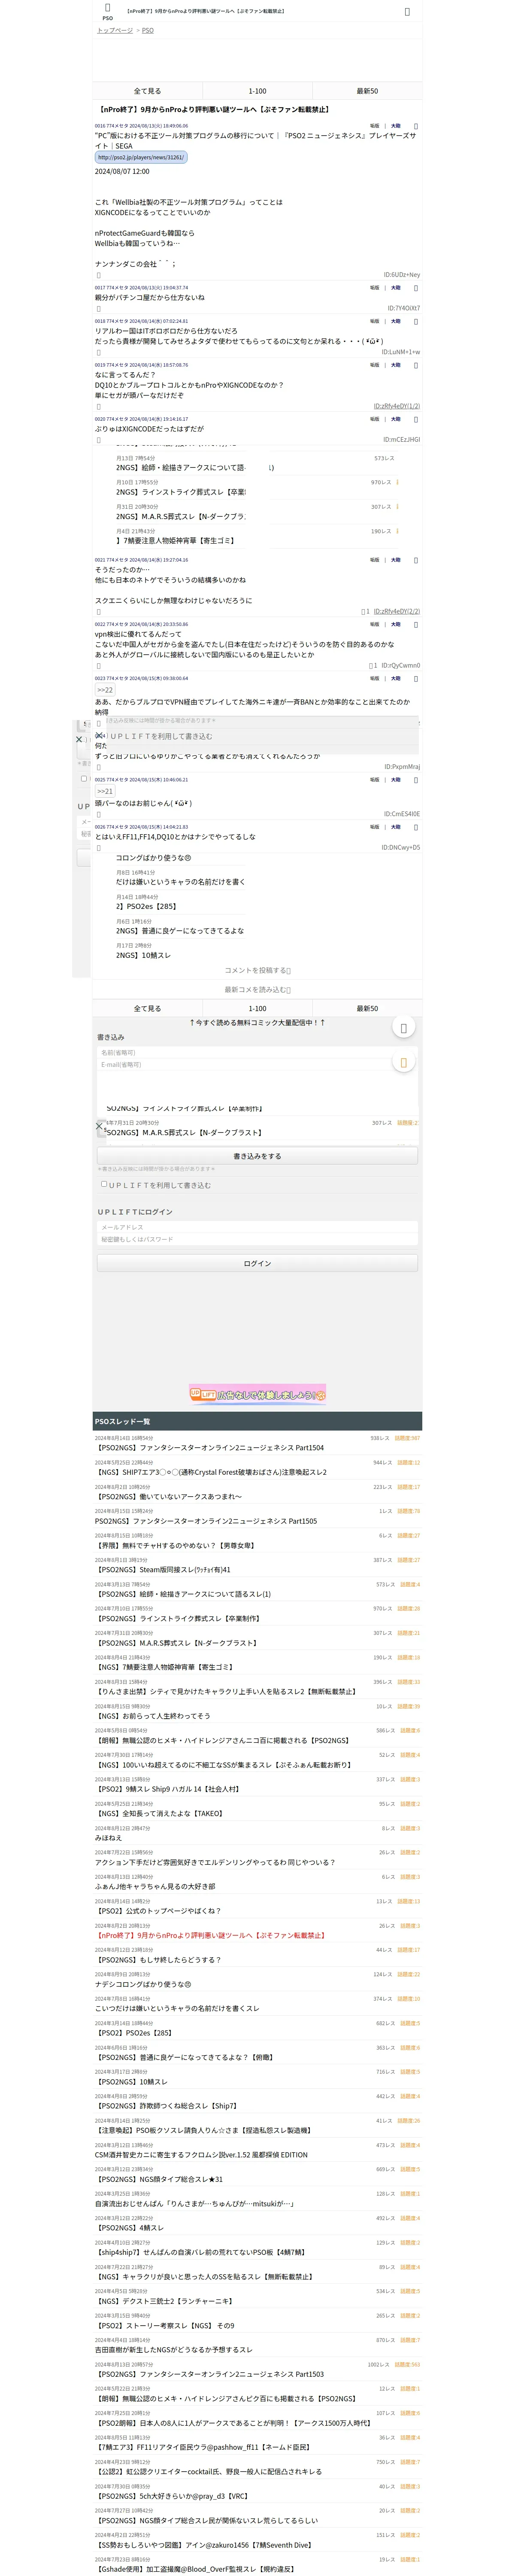Follow the >>22 anchor in post 0023
The height and width of the screenshot is (2576, 515).
coord(105,690)
